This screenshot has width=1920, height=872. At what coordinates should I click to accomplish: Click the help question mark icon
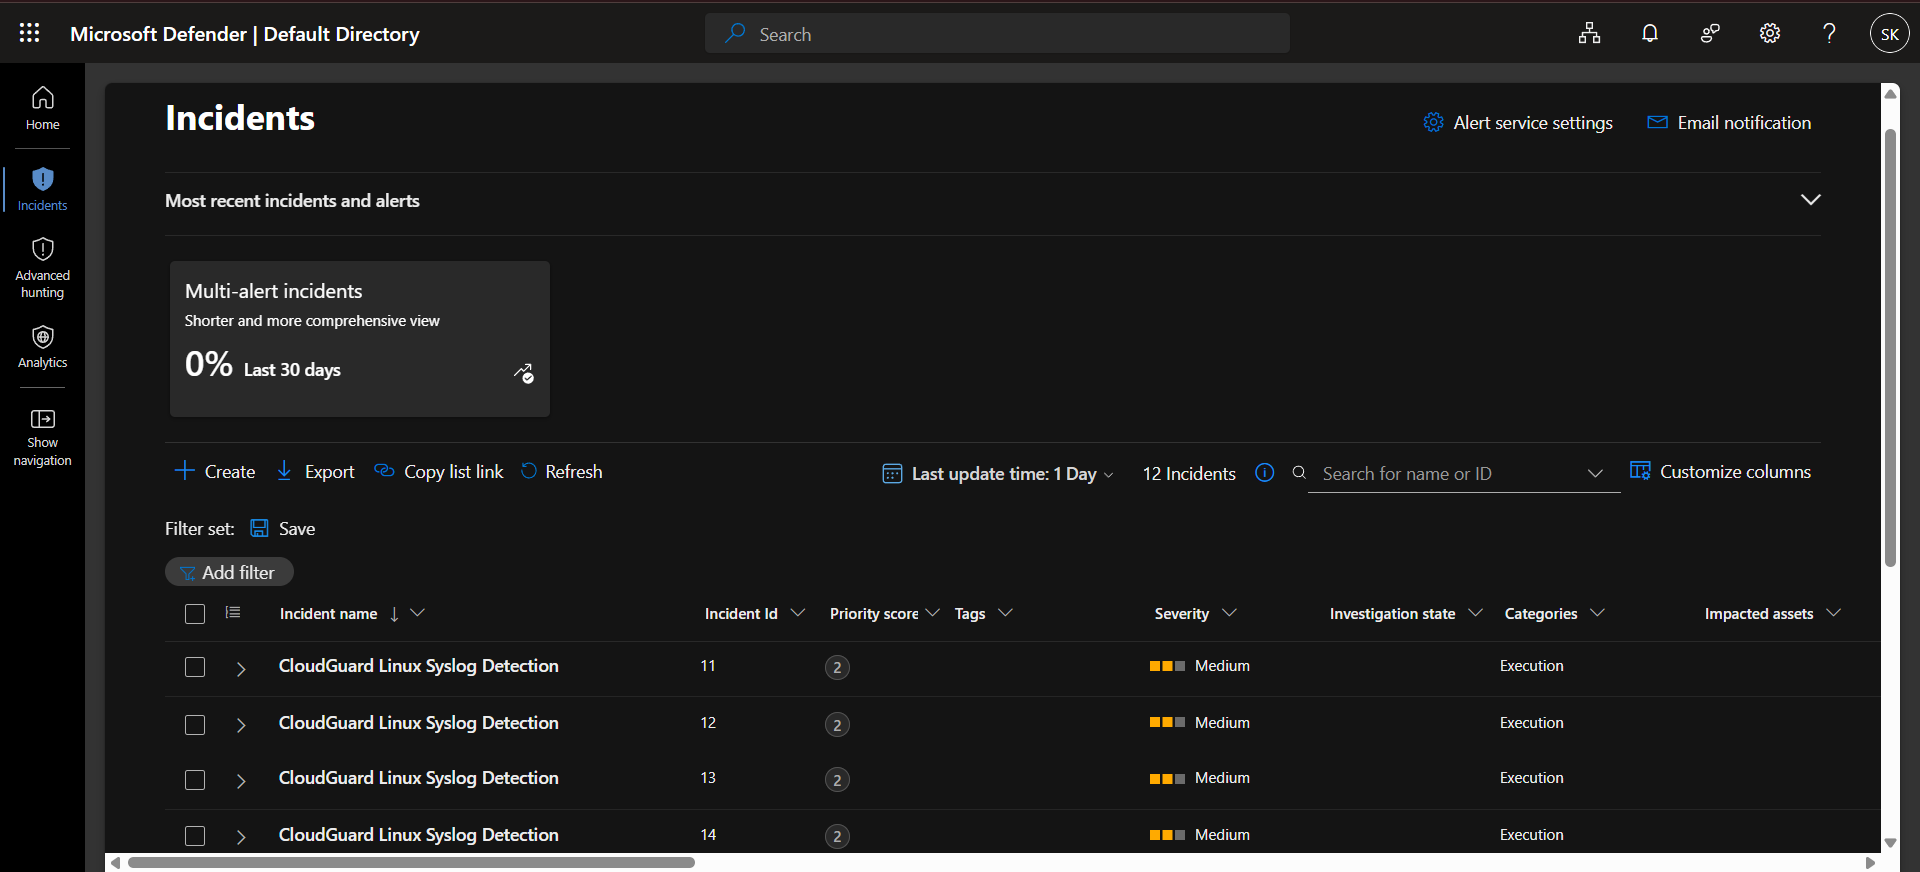point(1829,33)
